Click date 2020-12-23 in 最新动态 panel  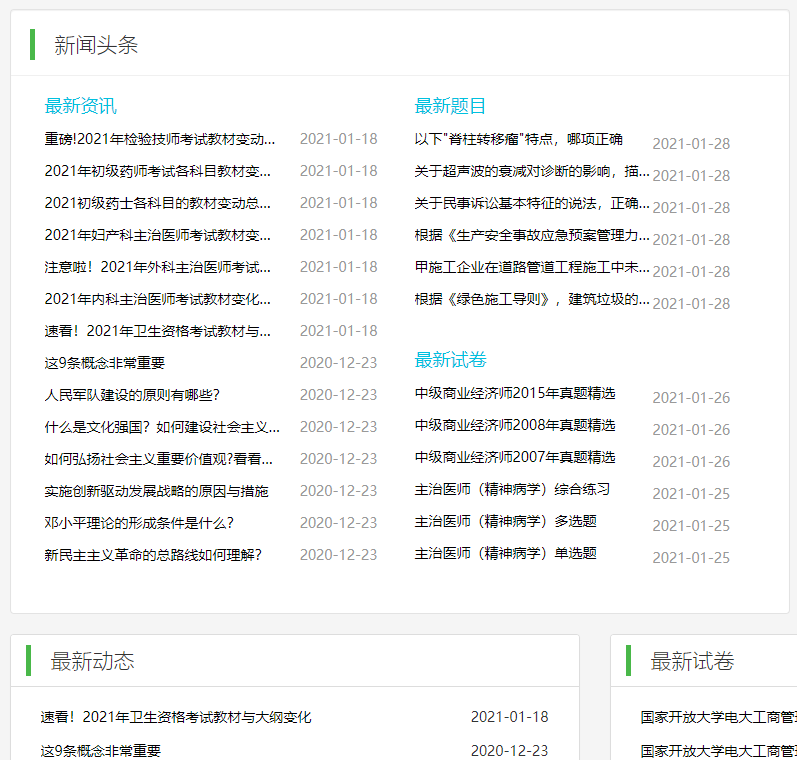pos(510,751)
